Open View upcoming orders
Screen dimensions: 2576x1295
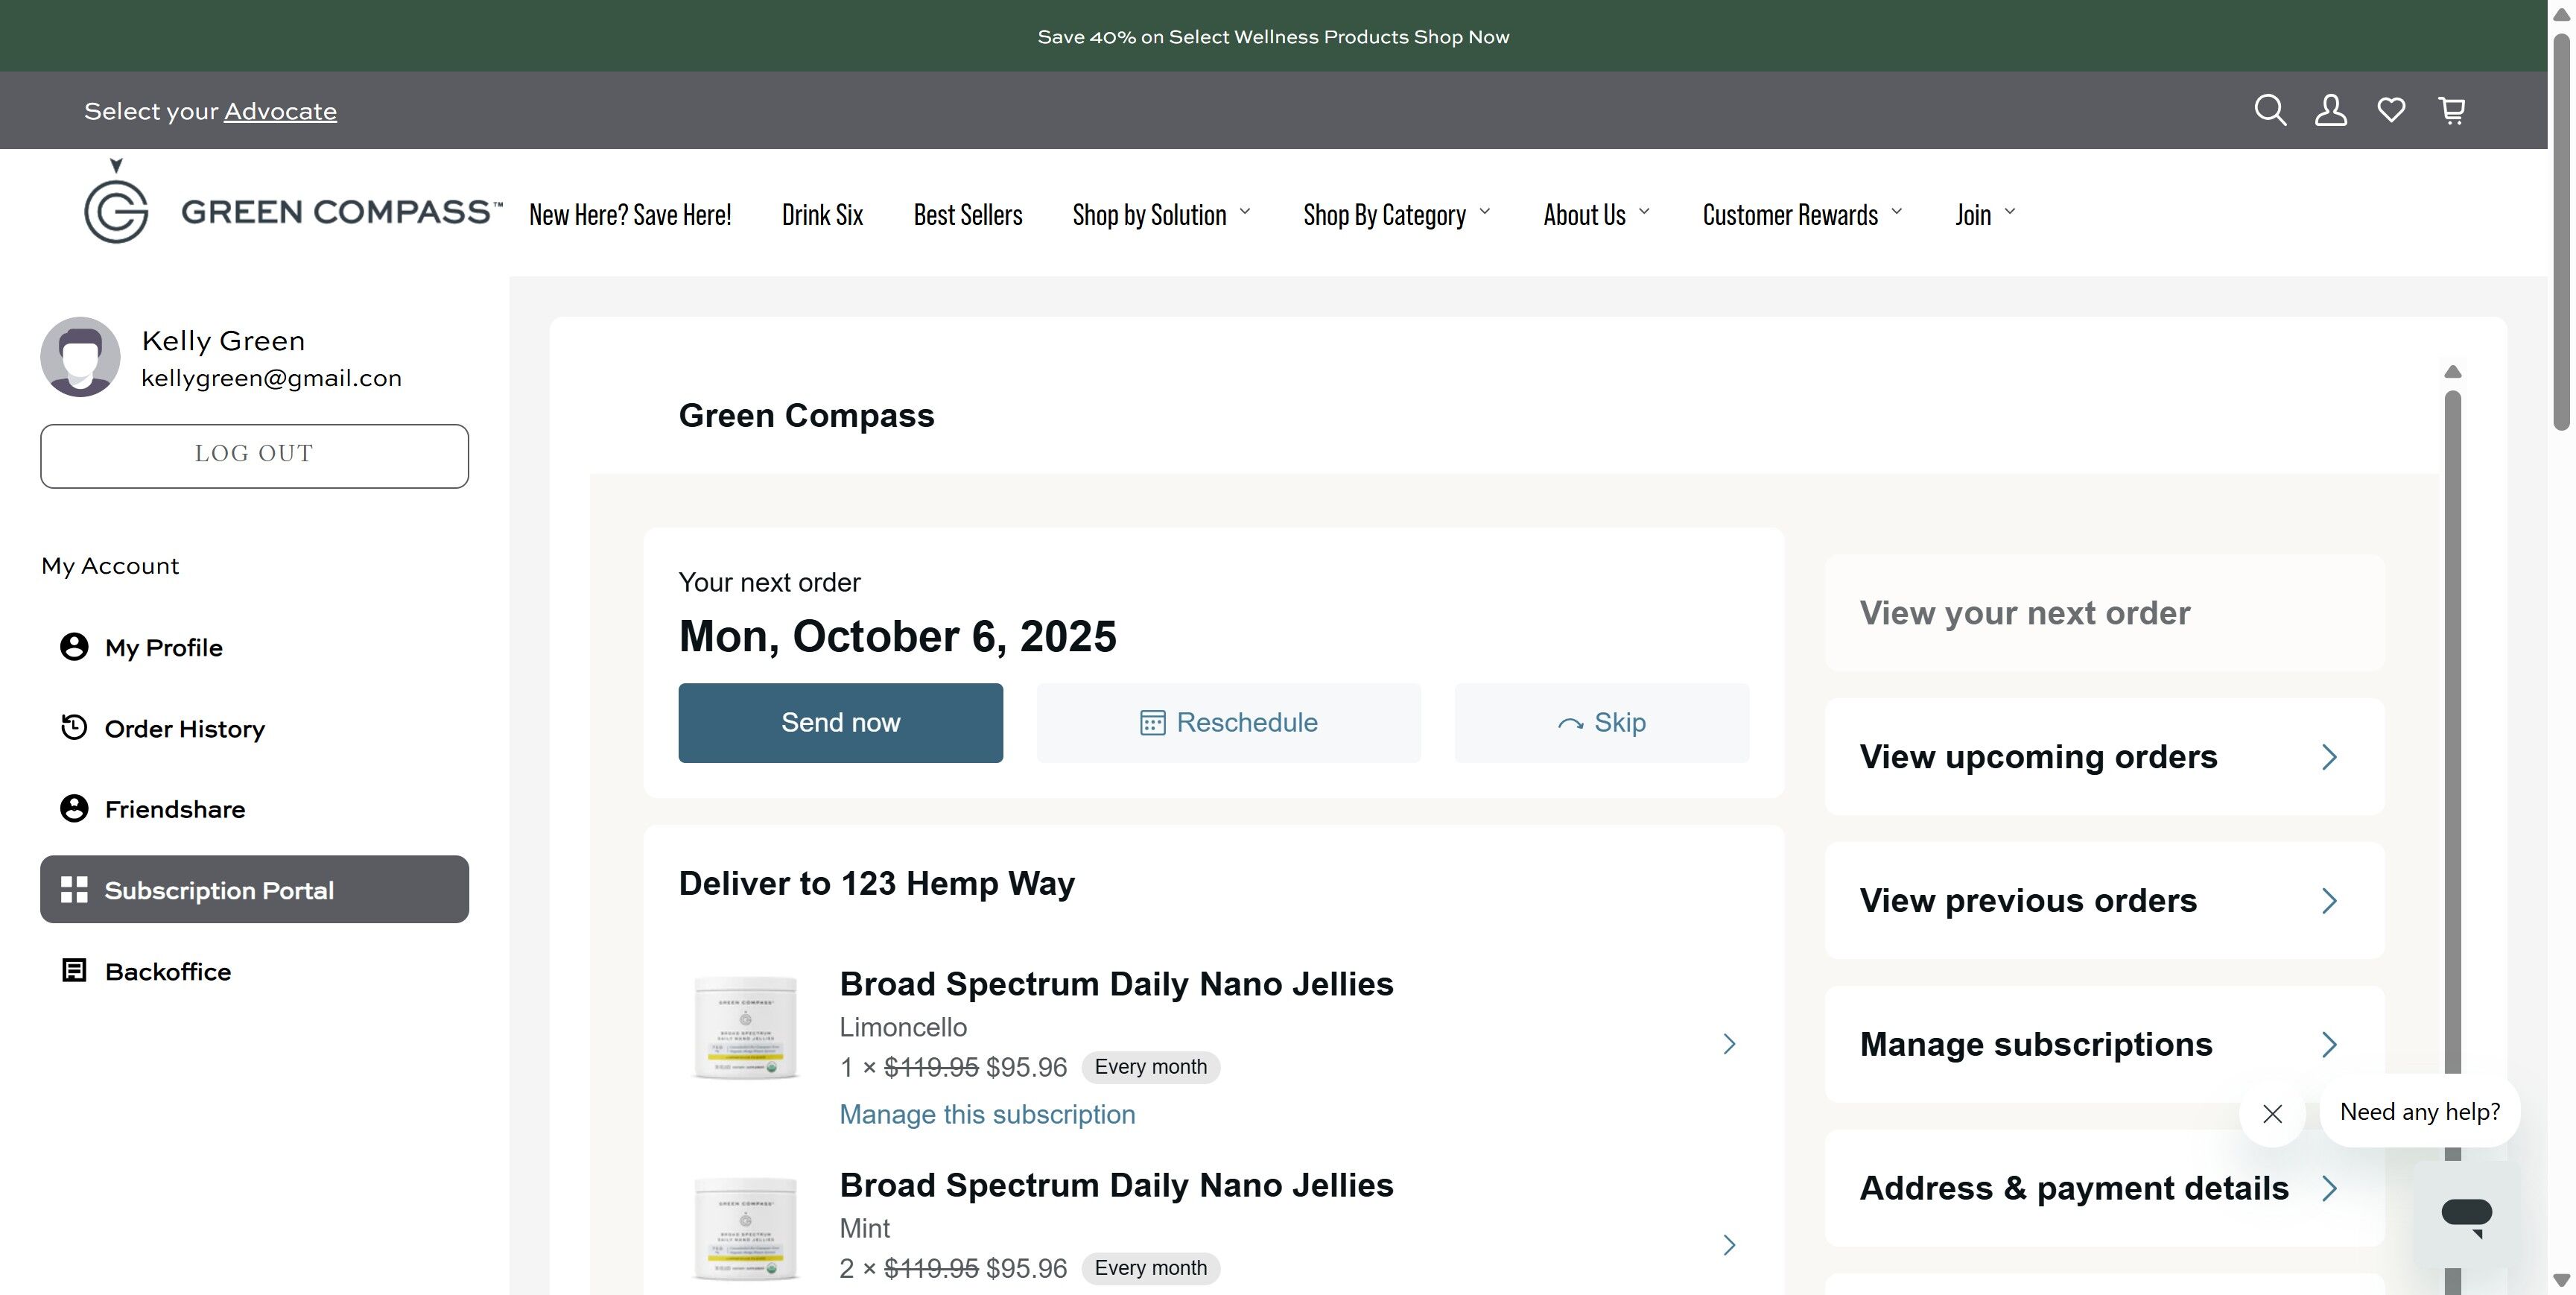coord(2104,757)
